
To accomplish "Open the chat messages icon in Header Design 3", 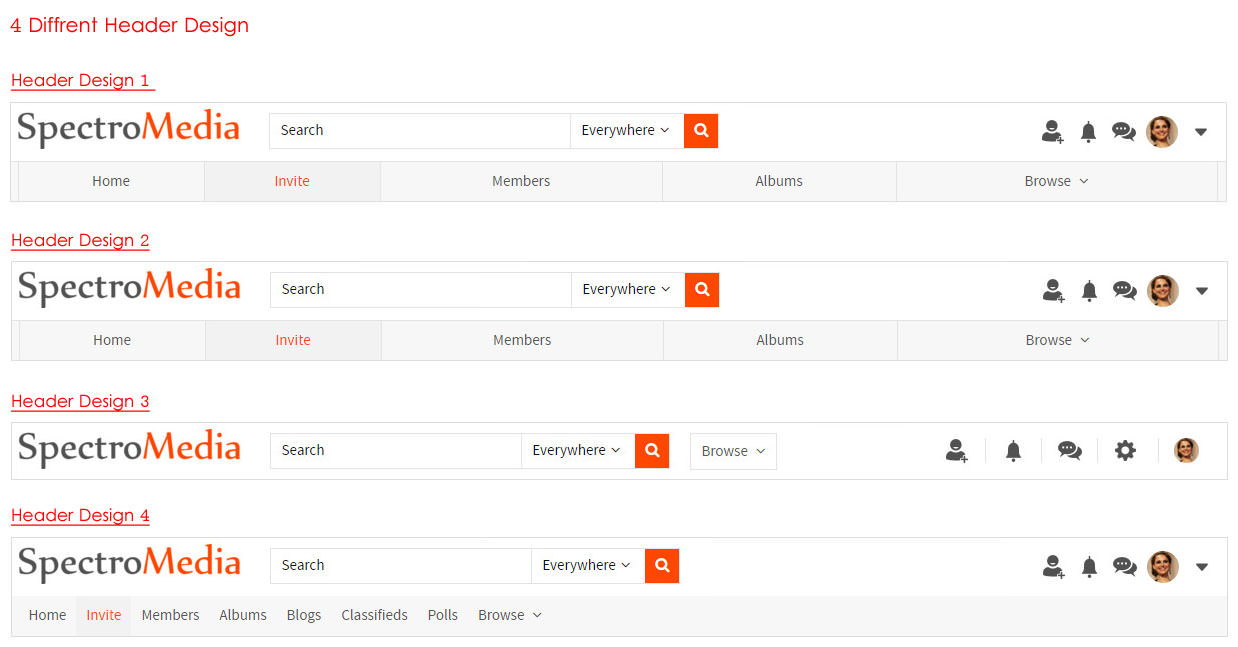I will click(1069, 451).
